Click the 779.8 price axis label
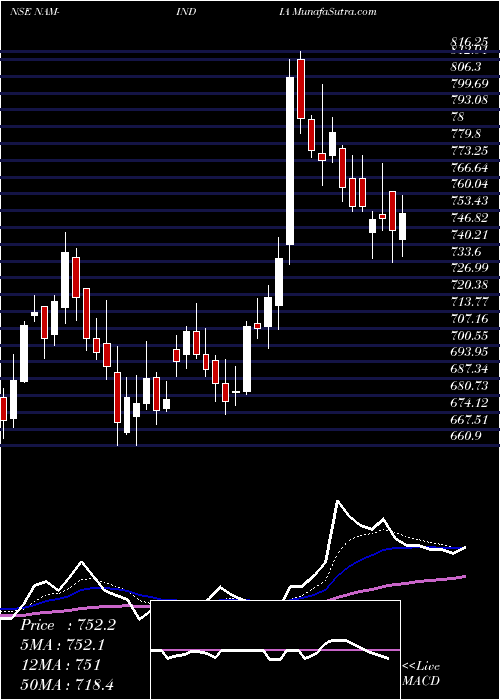 click(x=467, y=134)
